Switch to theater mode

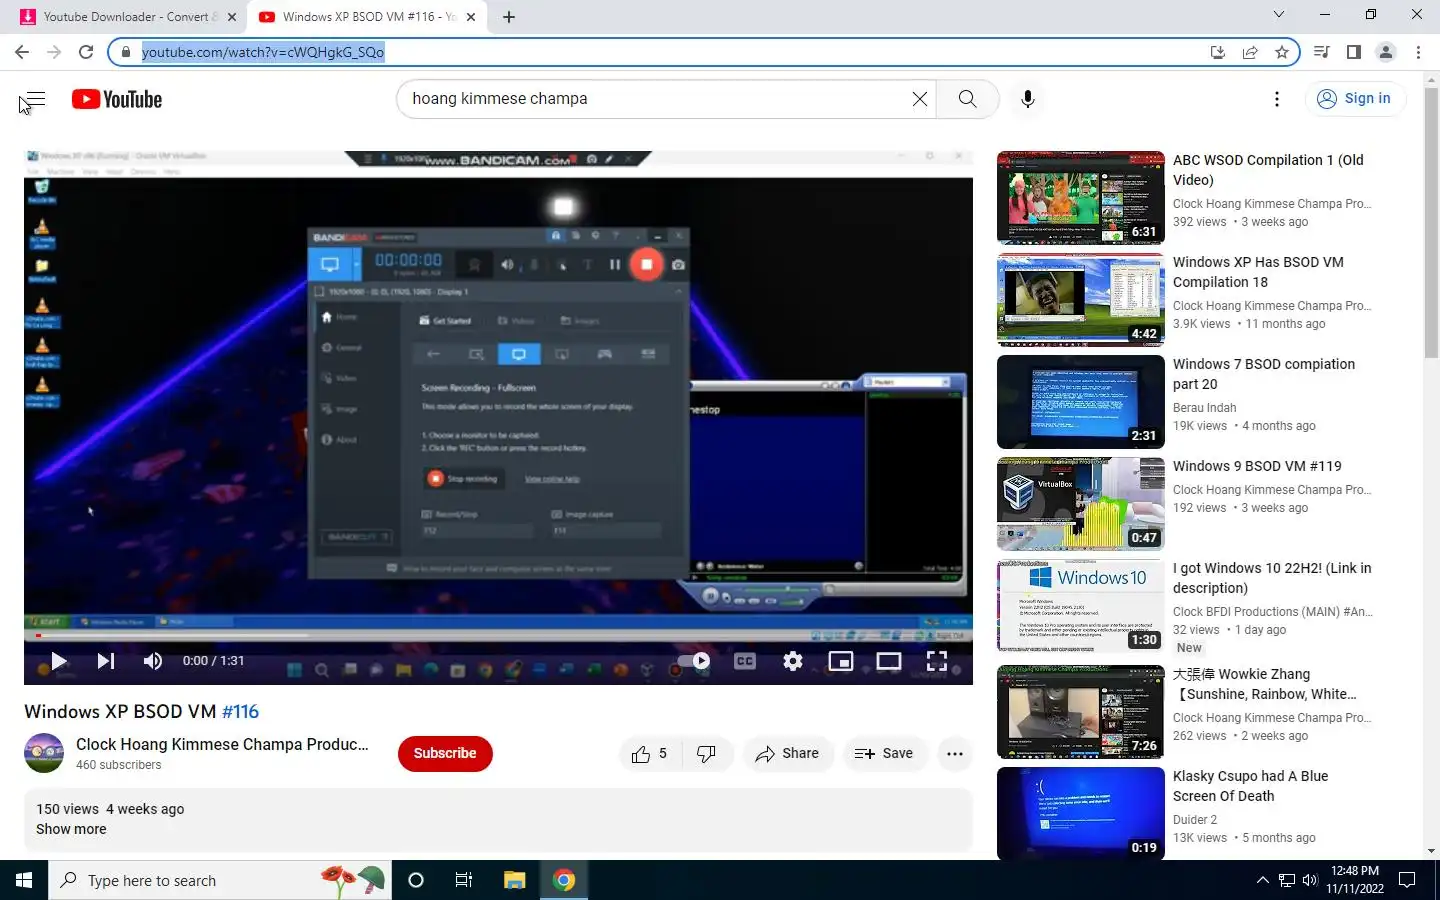(x=889, y=661)
